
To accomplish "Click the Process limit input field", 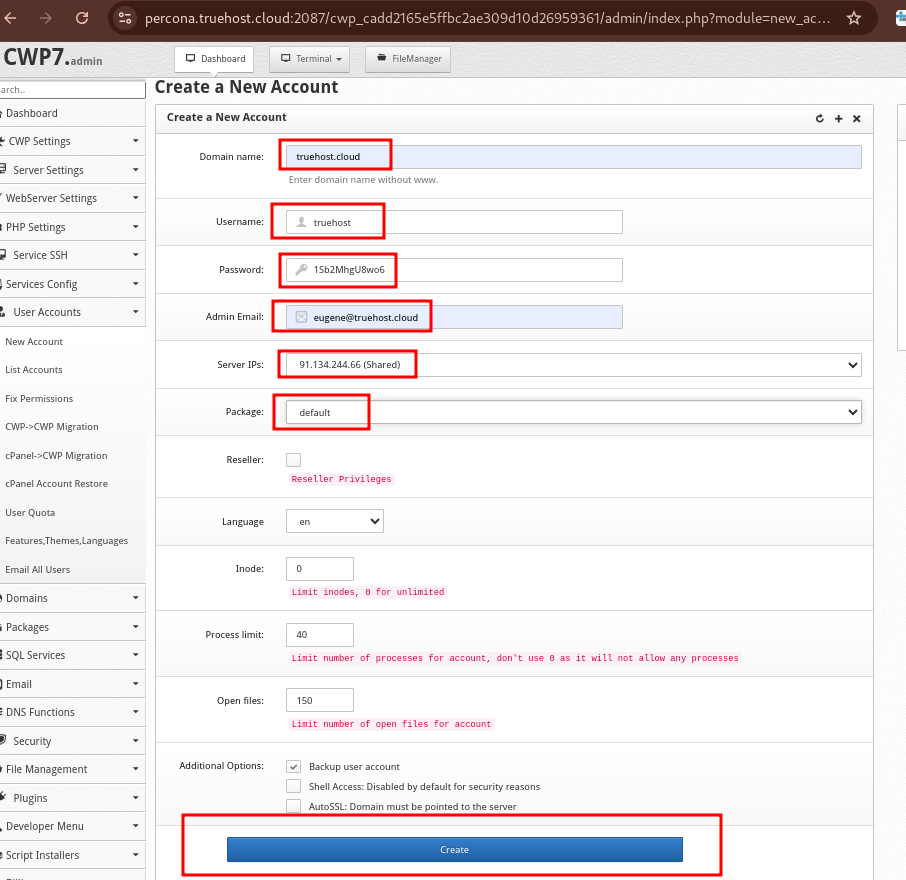I will 320,634.
